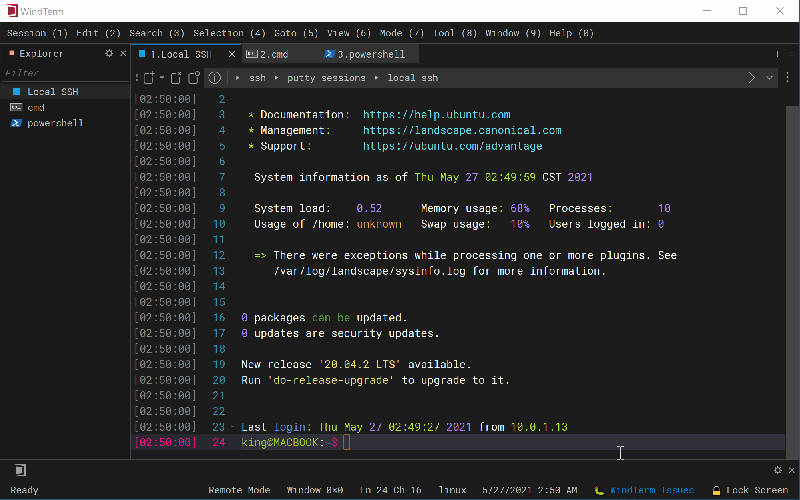The width and height of the screenshot is (800, 500).
Task: Collapse the fold marker on line 23
Action: (233, 427)
